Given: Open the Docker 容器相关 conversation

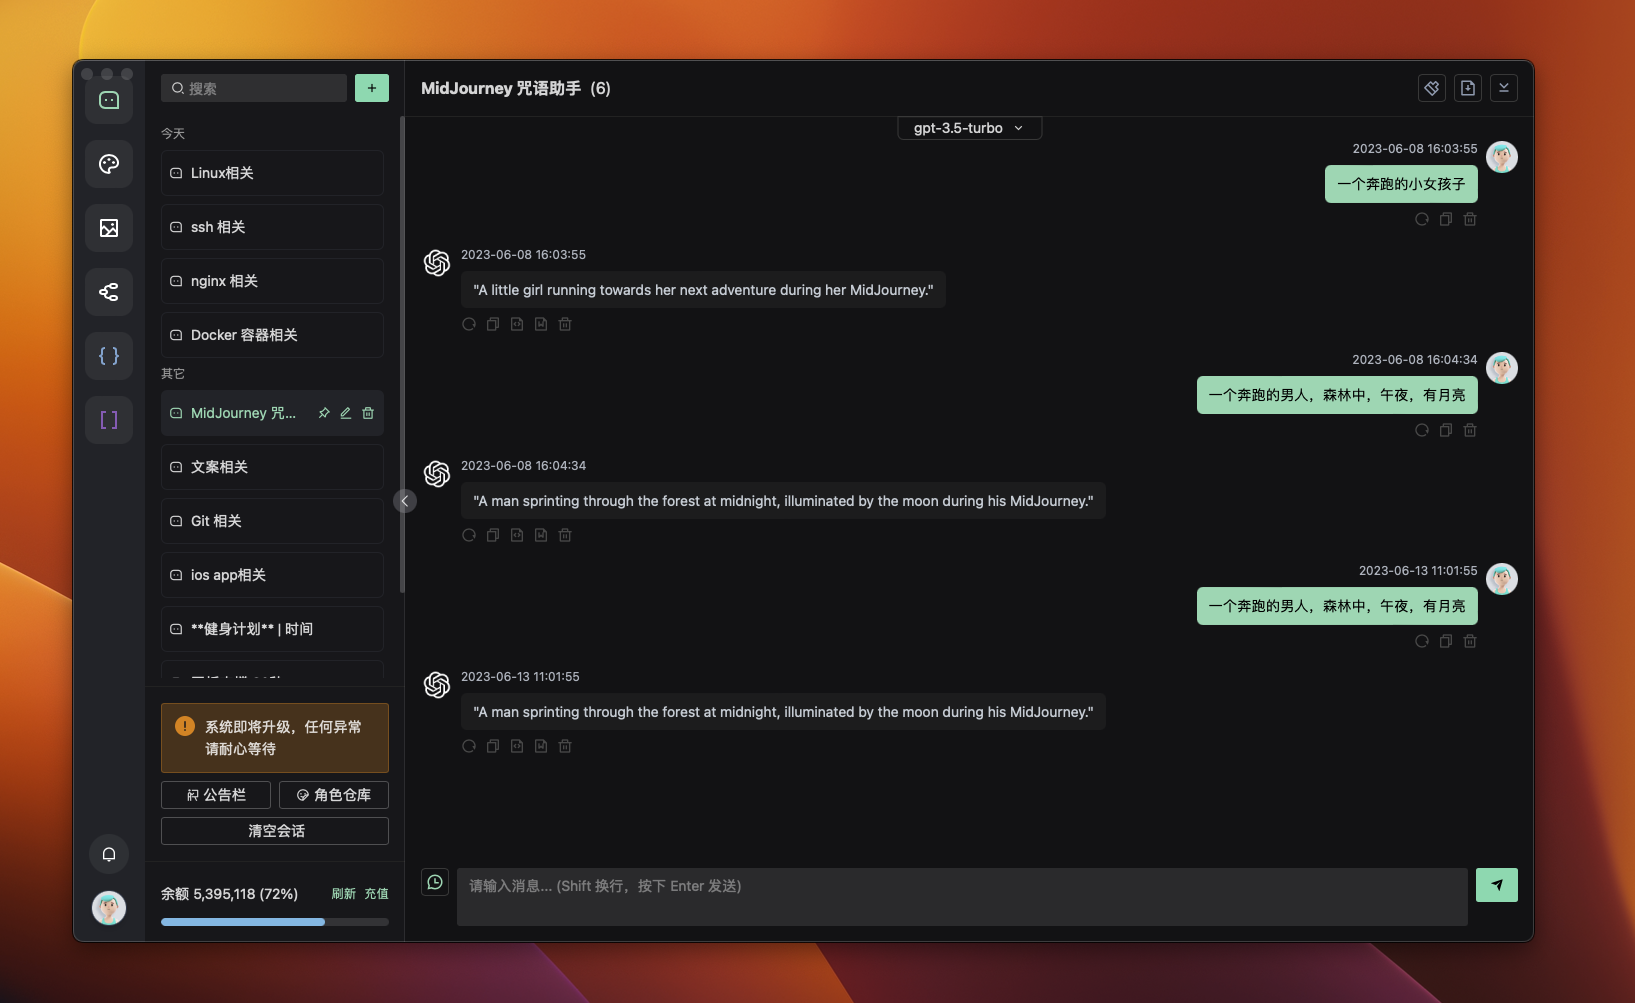Looking at the screenshot, I should point(272,335).
